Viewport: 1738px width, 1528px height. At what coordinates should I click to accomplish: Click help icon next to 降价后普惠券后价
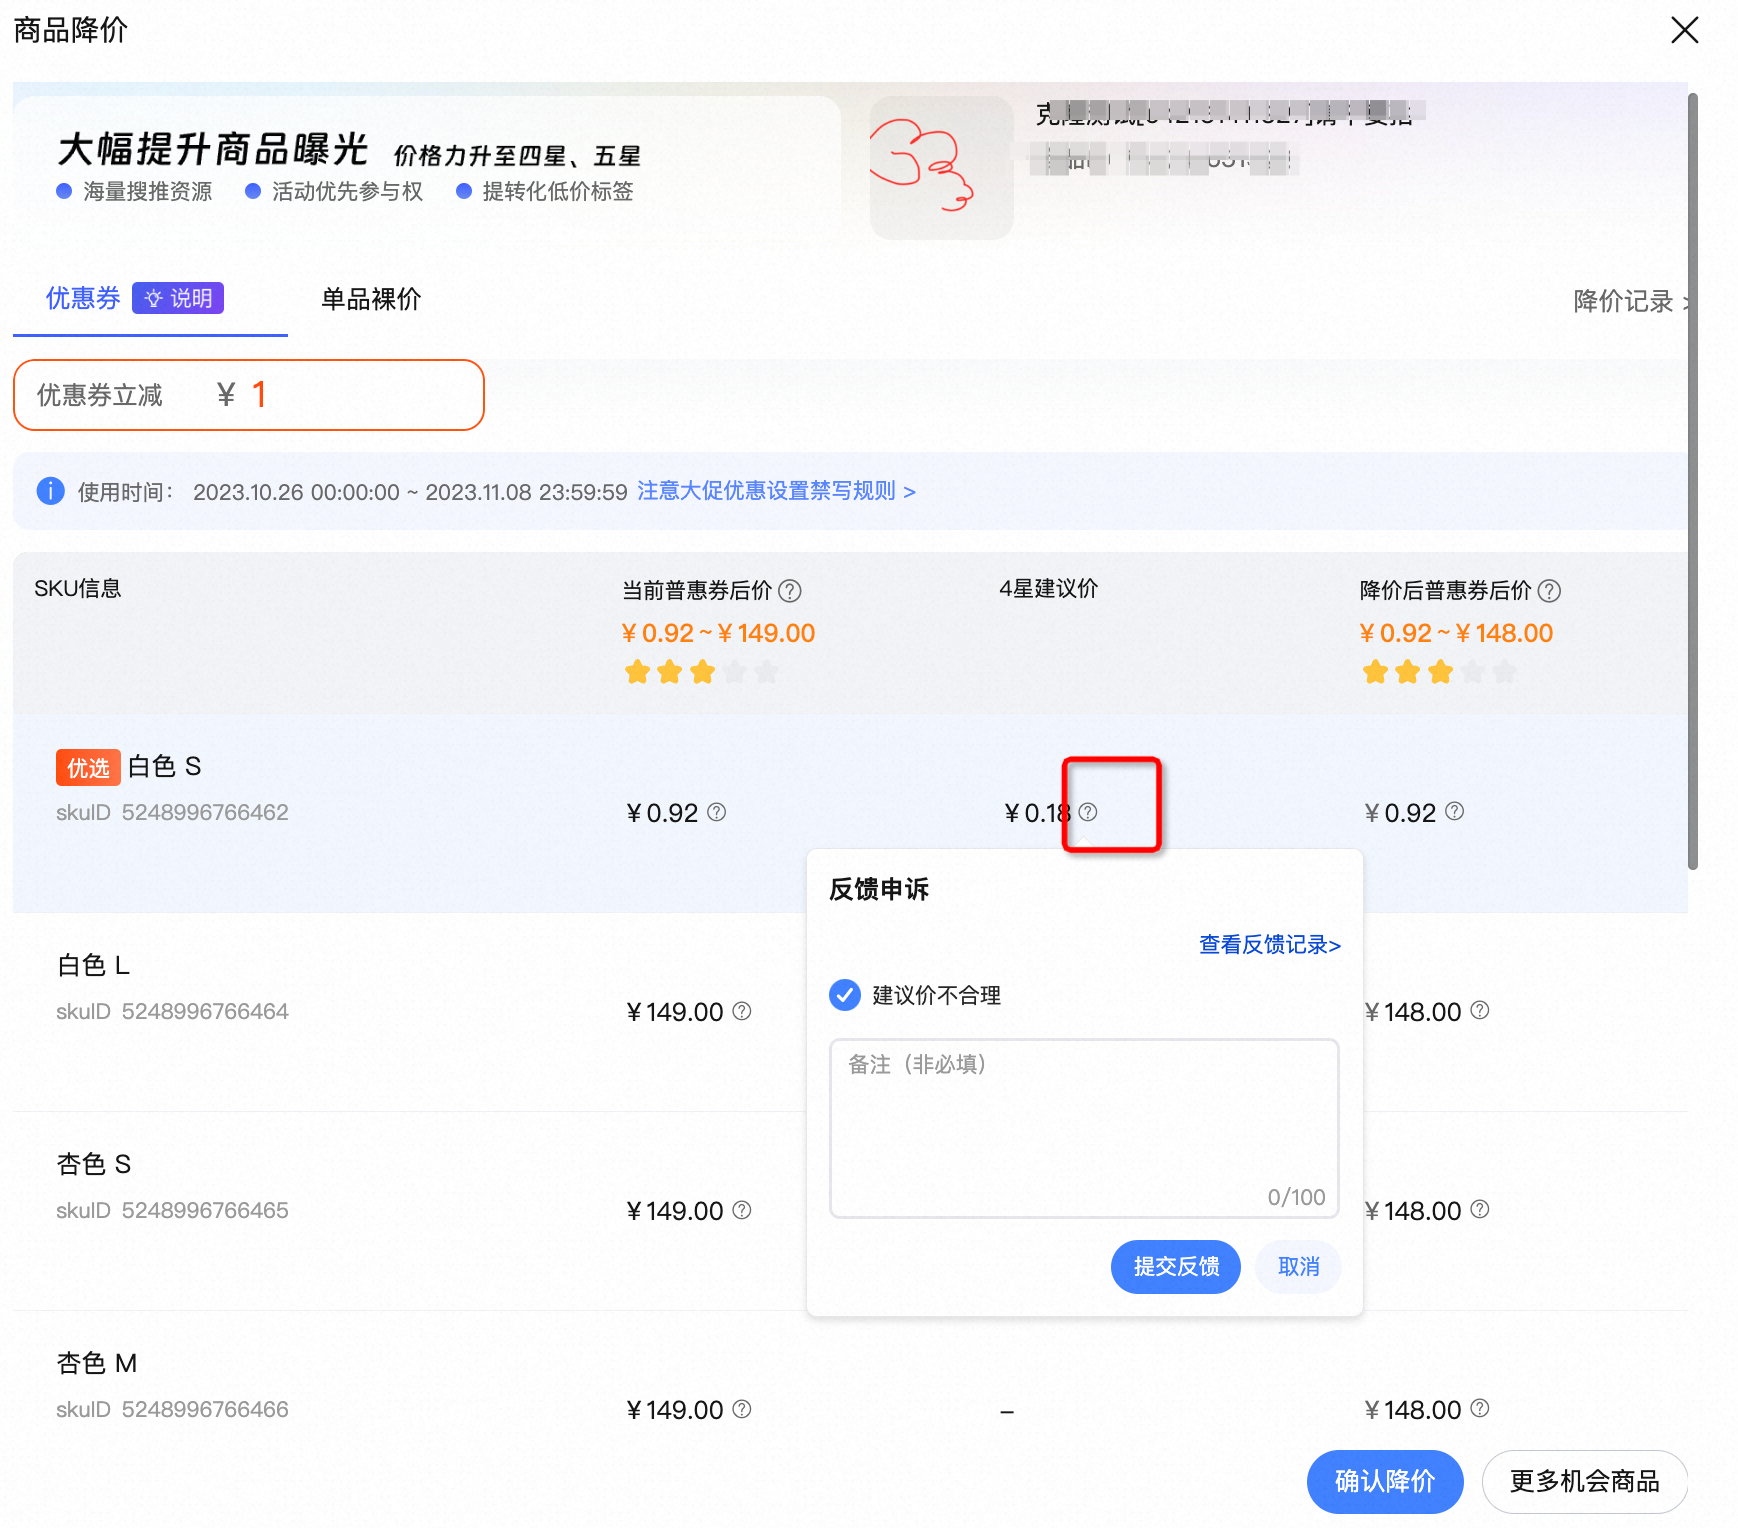pyautogui.click(x=1549, y=591)
